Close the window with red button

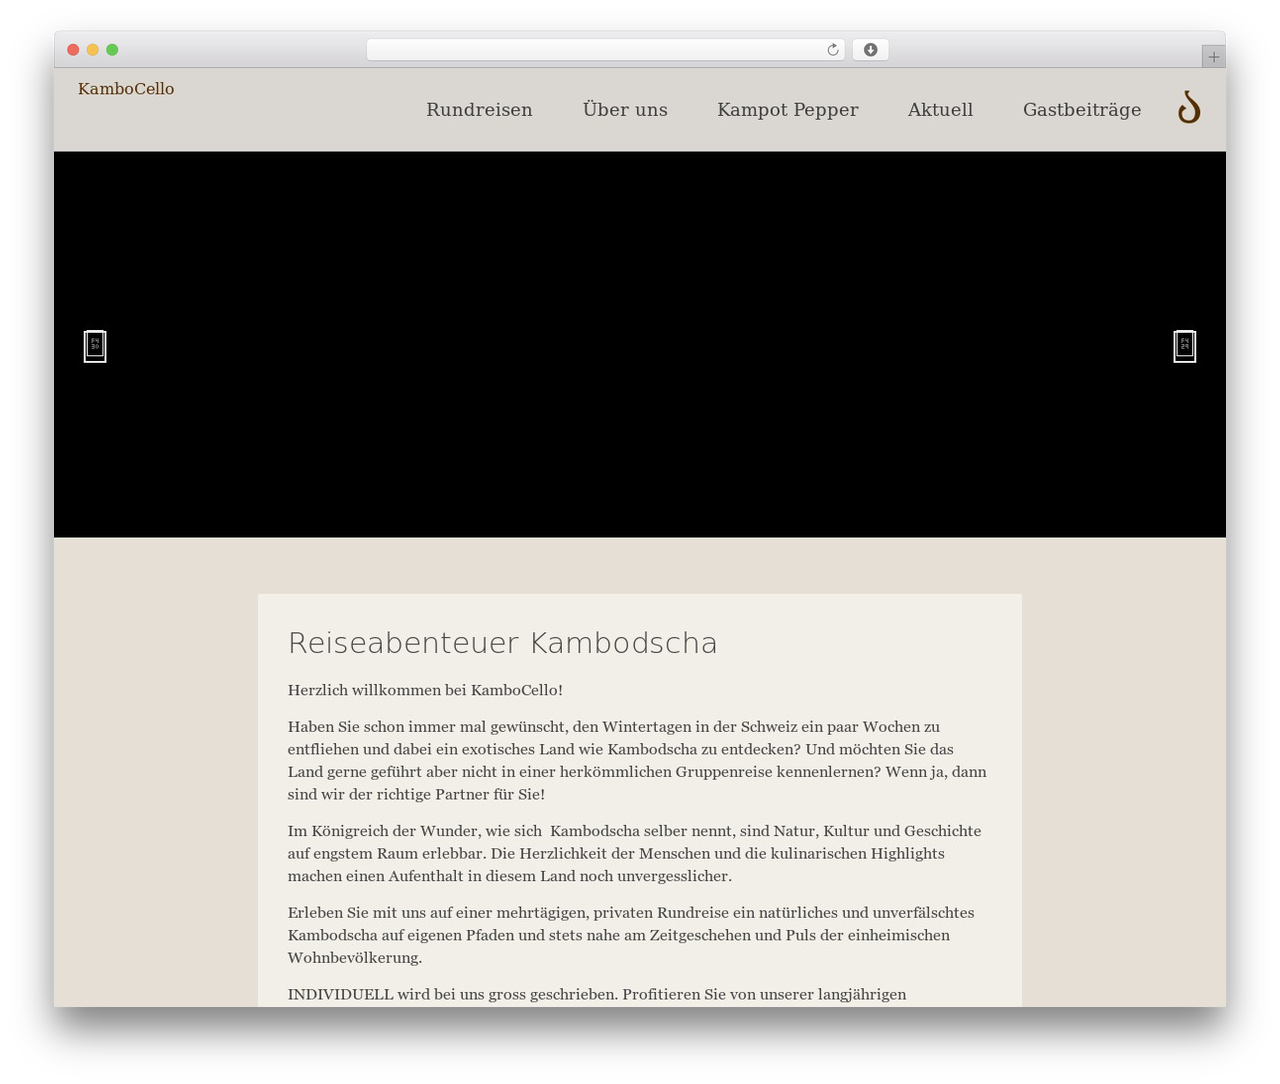point(73,50)
